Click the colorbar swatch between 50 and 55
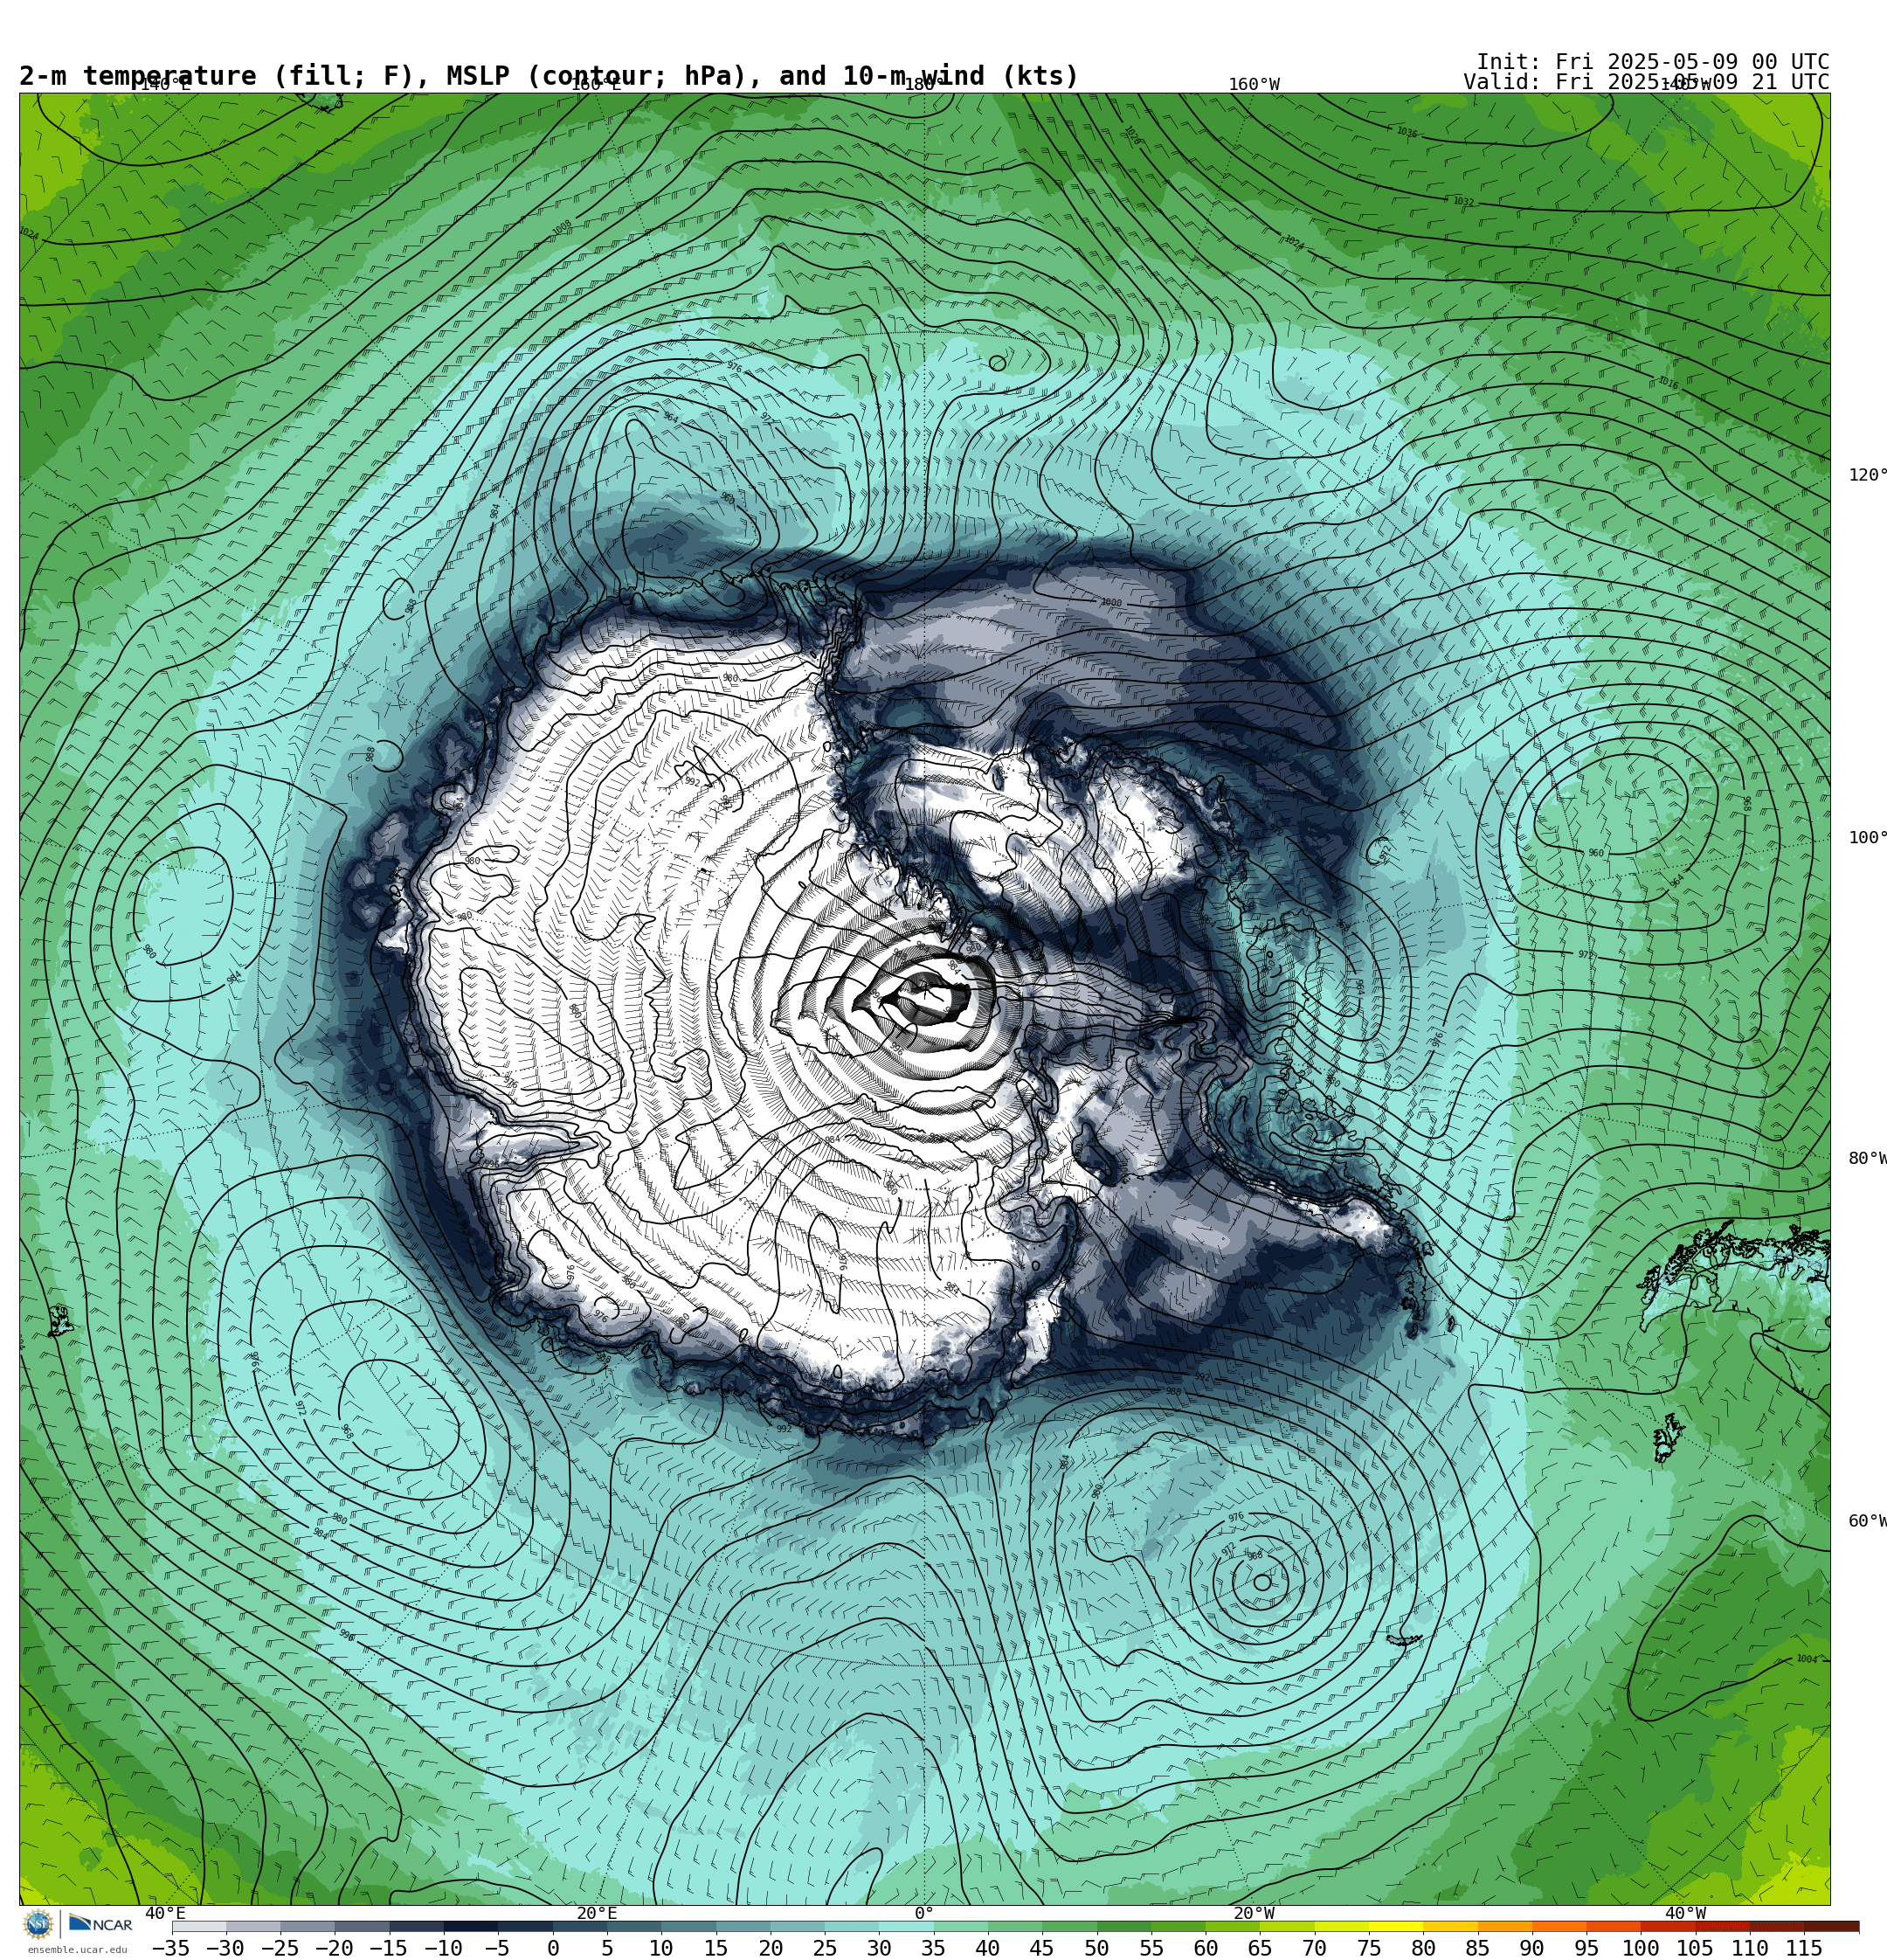1887x1960 pixels. (x=1124, y=1926)
